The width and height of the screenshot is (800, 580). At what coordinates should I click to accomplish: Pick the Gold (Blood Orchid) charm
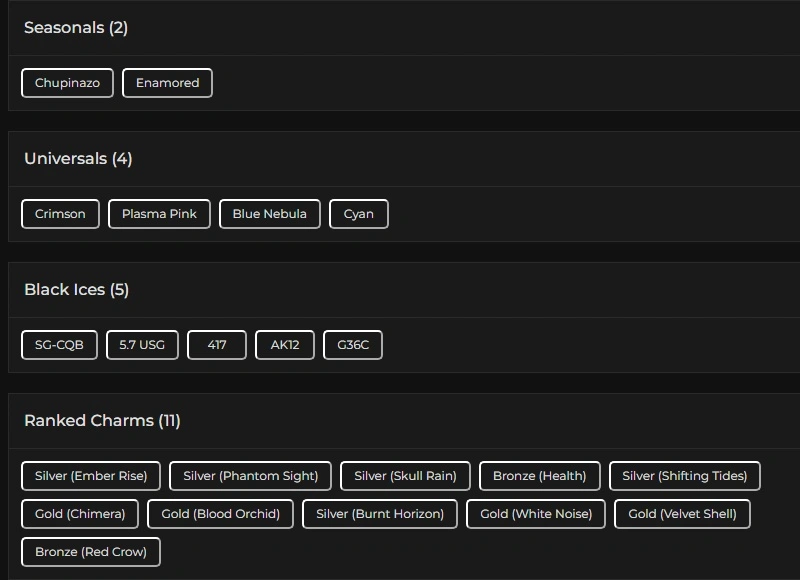(x=220, y=514)
